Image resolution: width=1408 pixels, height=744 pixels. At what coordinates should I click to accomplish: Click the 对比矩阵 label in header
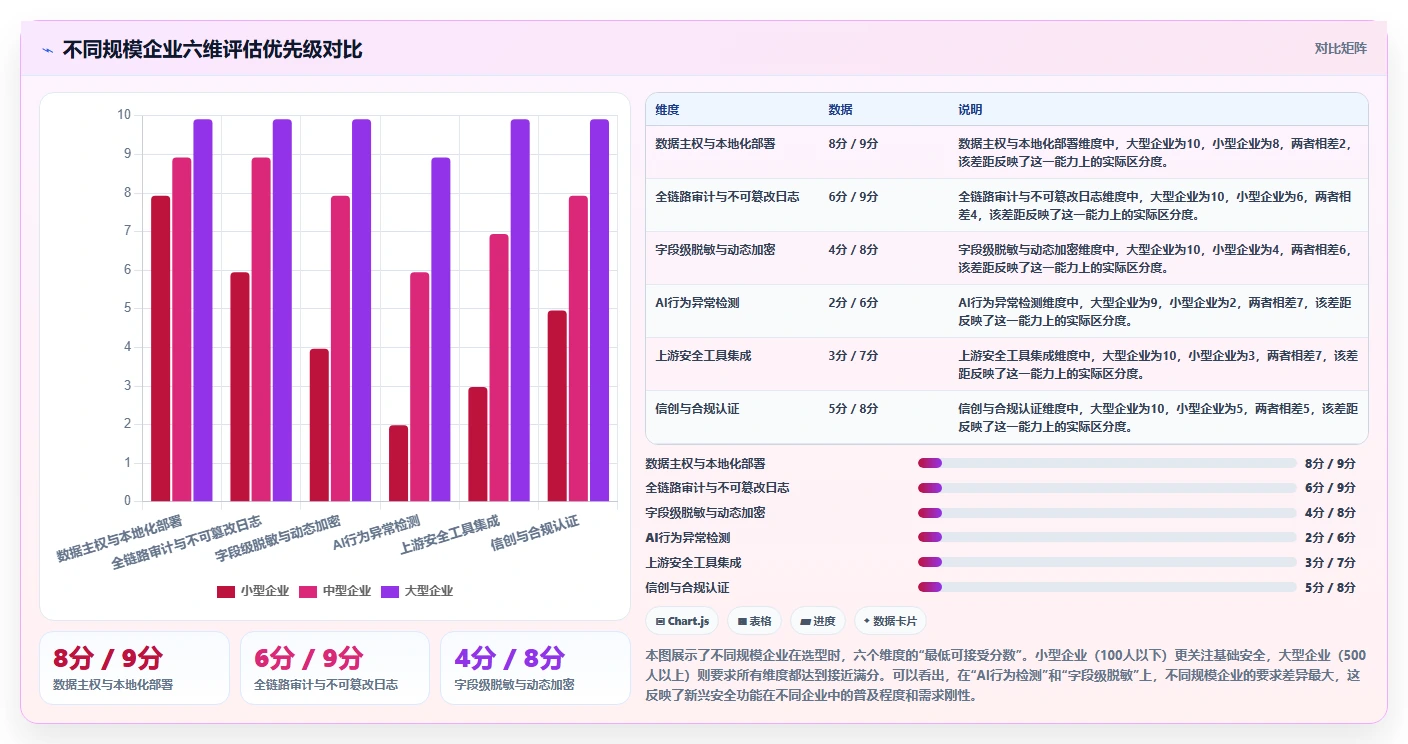[1340, 48]
